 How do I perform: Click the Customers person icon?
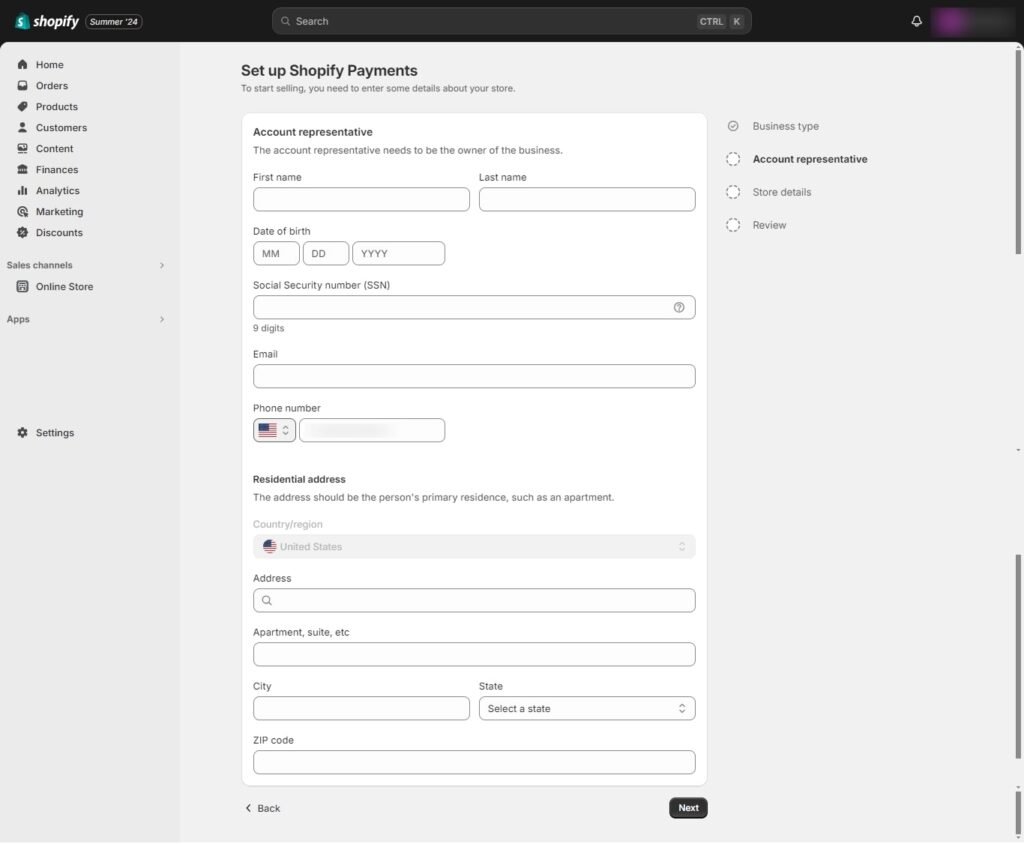click(x=22, y=127)
